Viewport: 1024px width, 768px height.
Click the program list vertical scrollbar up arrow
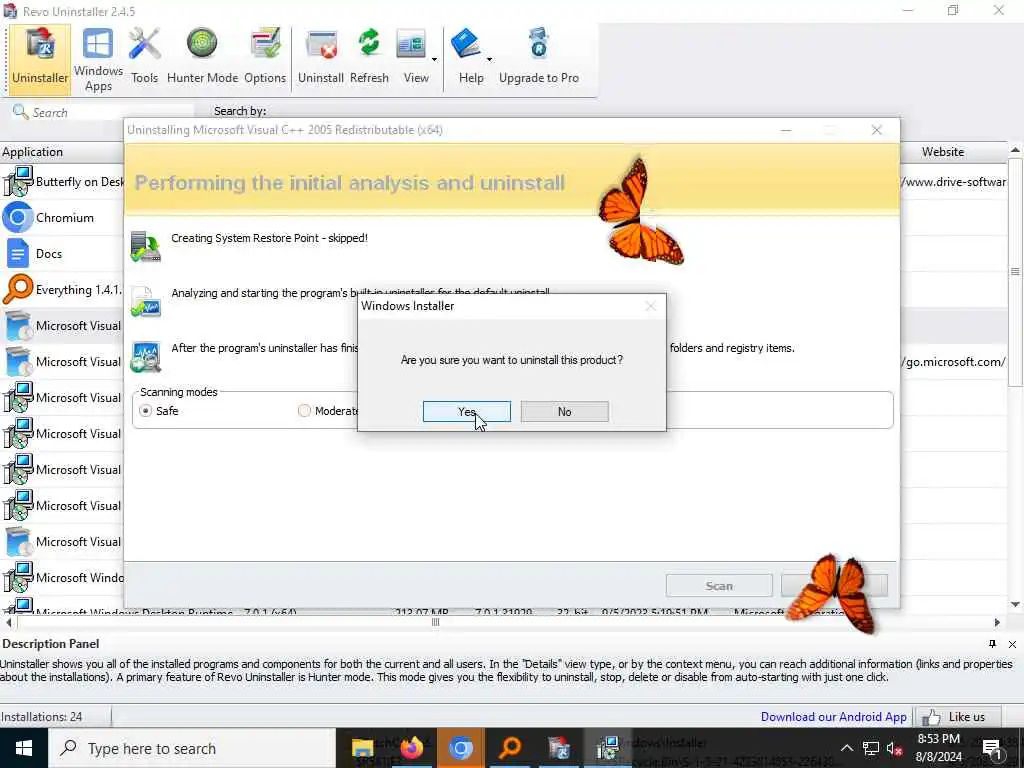(x=1016, y=150)
